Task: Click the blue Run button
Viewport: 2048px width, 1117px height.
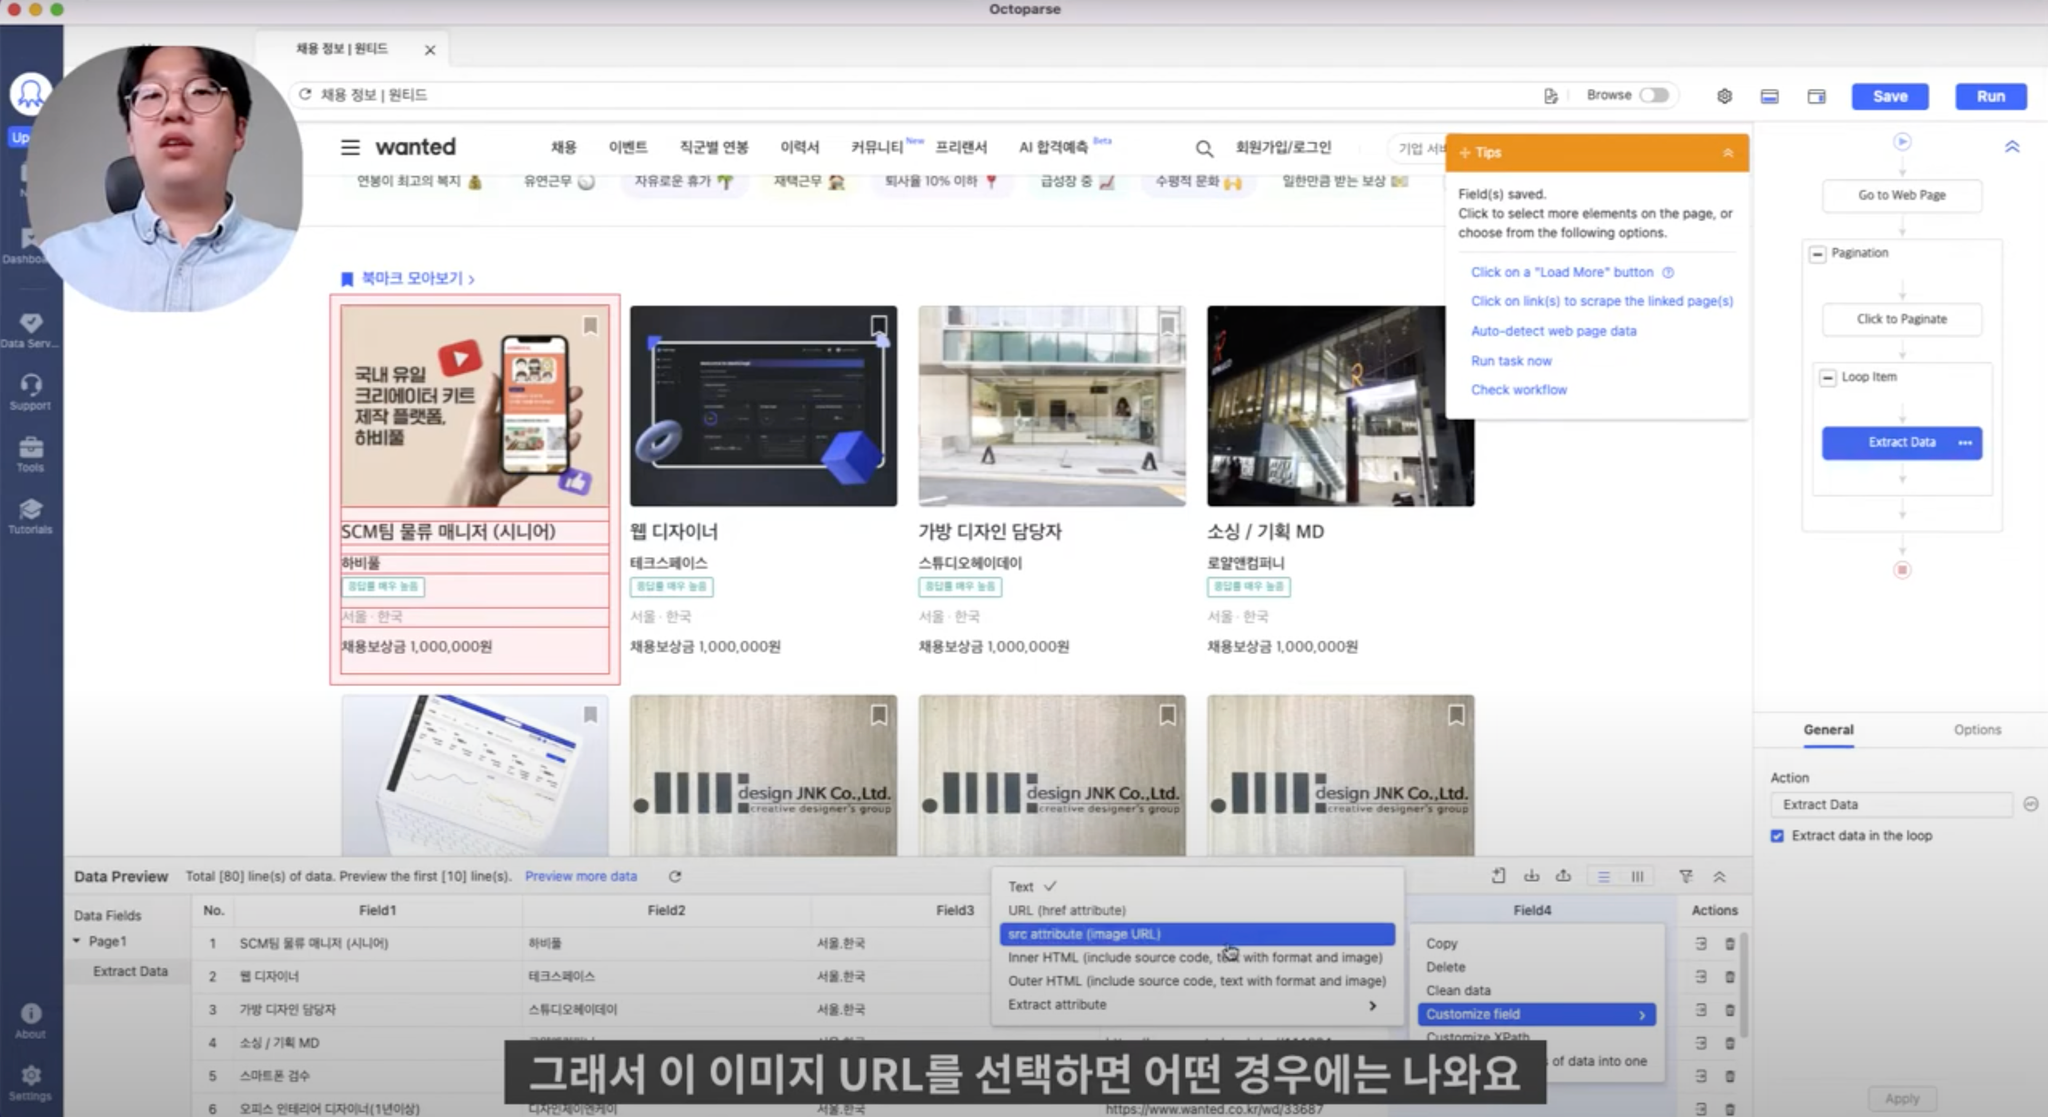Action: pyautogui.click(x=1990, y=96)
